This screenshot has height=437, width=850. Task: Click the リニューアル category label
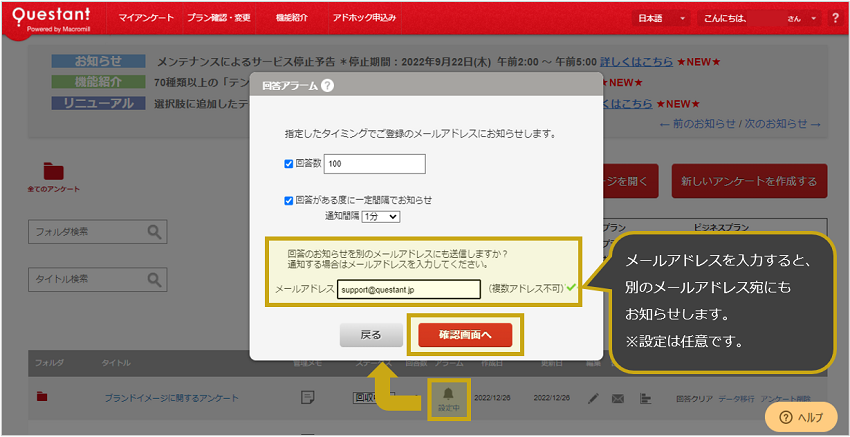coord(99,103)
